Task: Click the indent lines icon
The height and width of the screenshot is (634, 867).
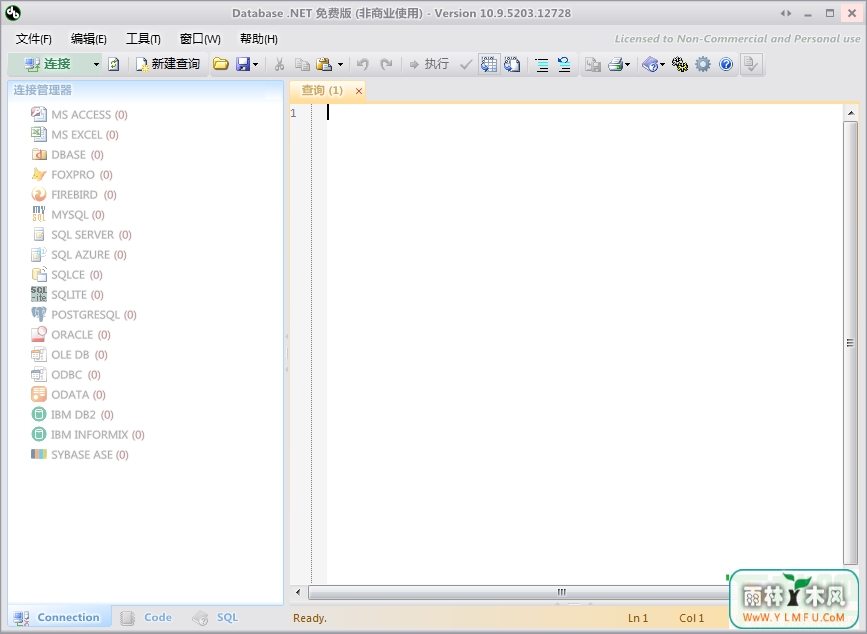Action: pos(542,65)
